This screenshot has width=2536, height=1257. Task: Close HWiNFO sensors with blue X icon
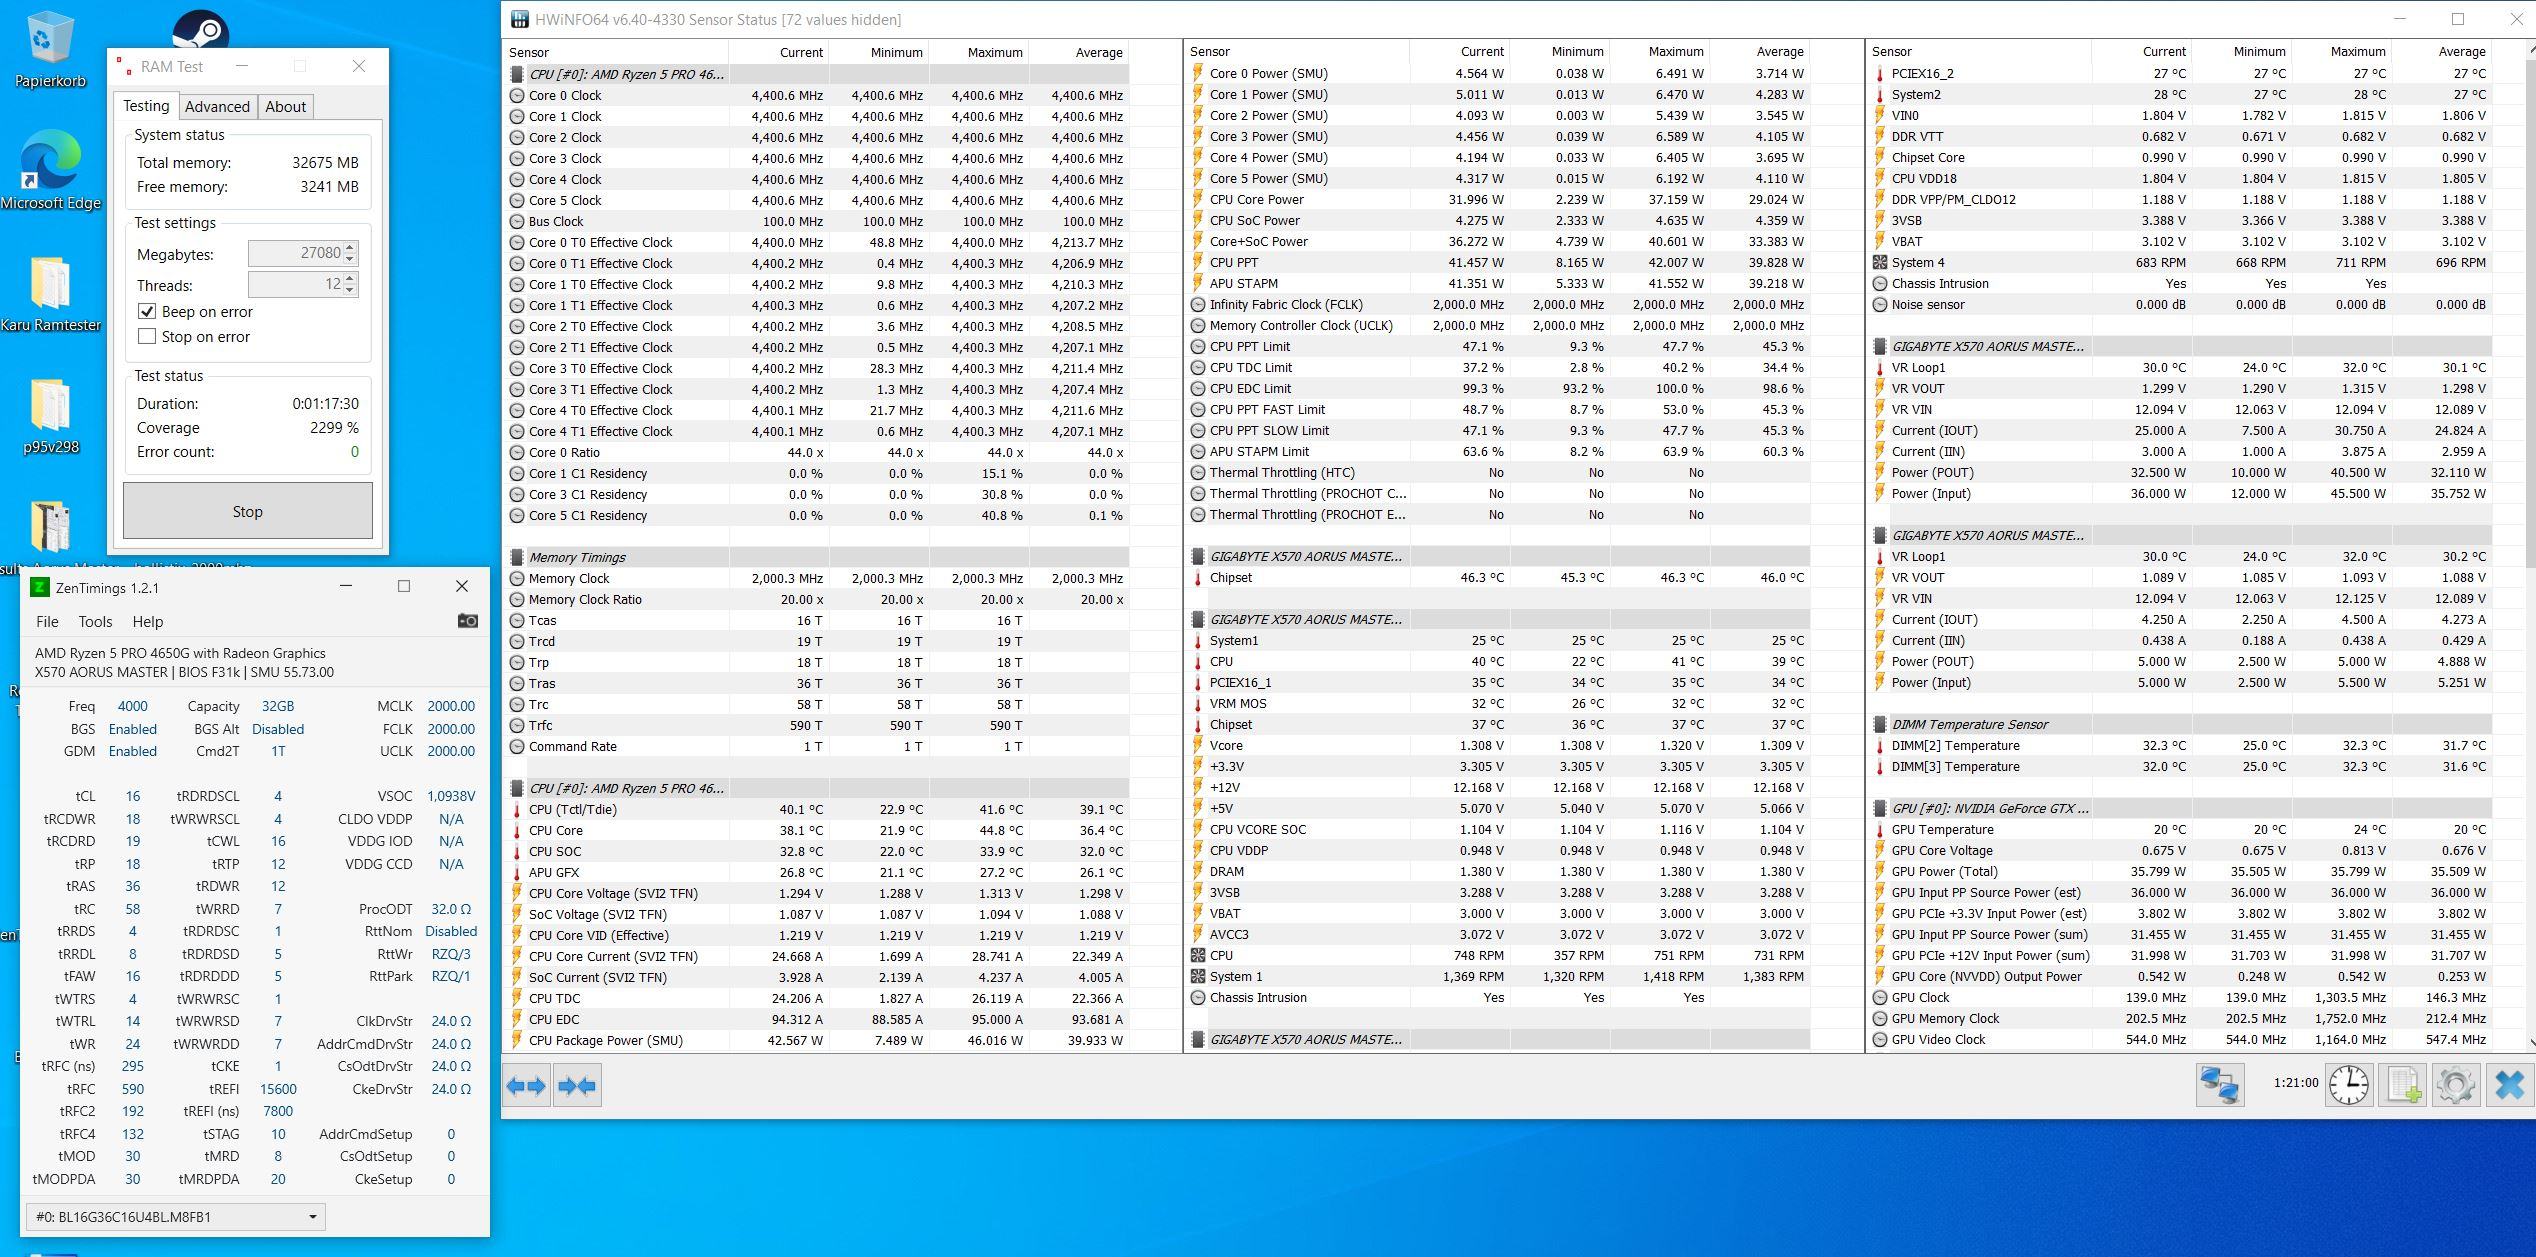click(x=2509, y=1084)
